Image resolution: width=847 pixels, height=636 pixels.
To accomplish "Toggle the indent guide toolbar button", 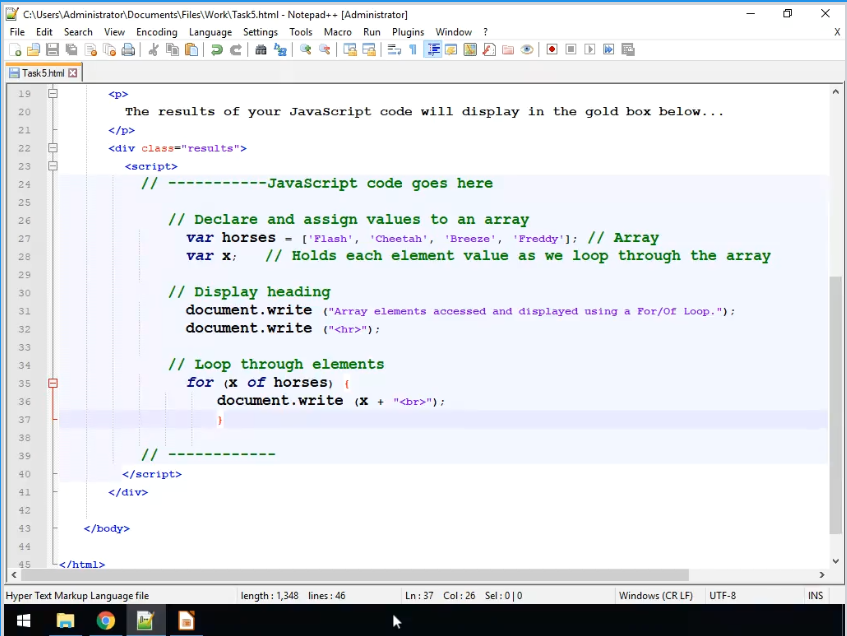I will click(x=432, y=50).
